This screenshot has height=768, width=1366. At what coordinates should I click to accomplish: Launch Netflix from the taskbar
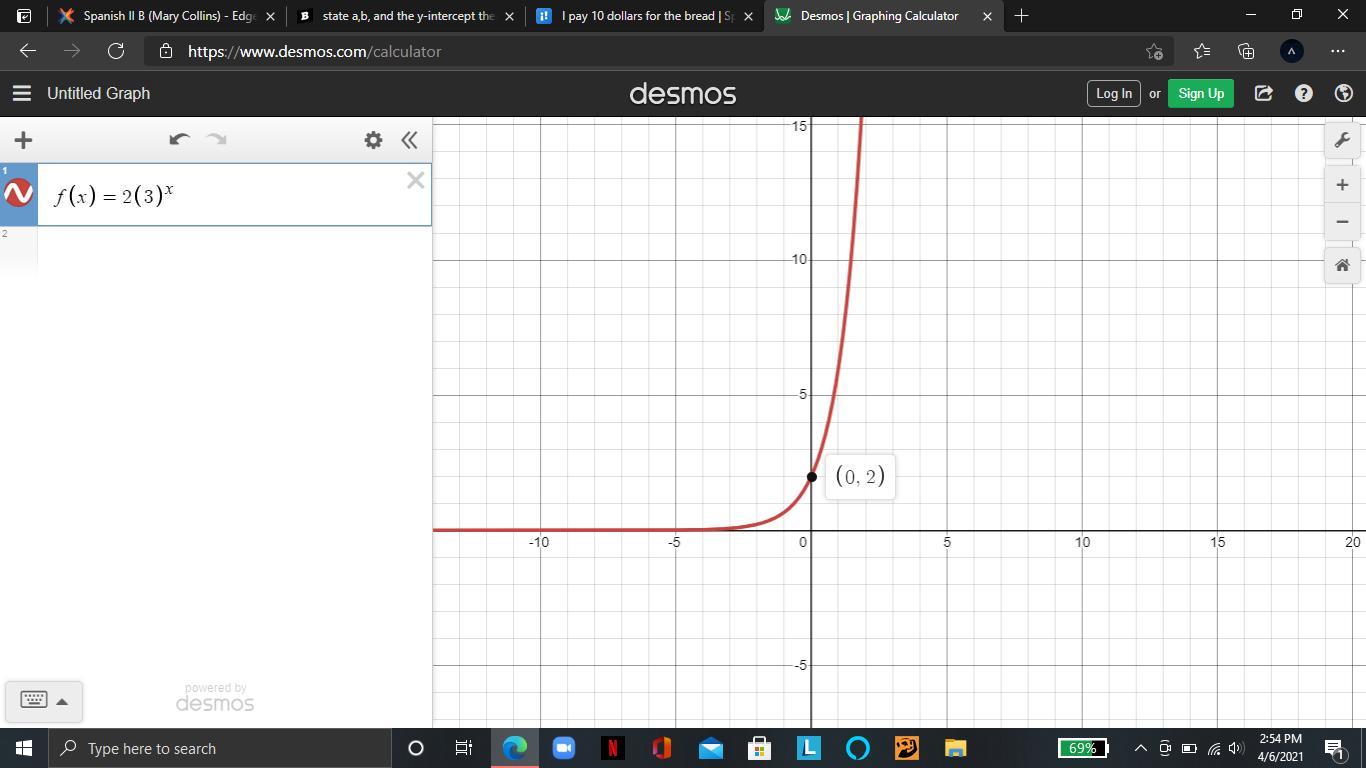coord(613,748)
